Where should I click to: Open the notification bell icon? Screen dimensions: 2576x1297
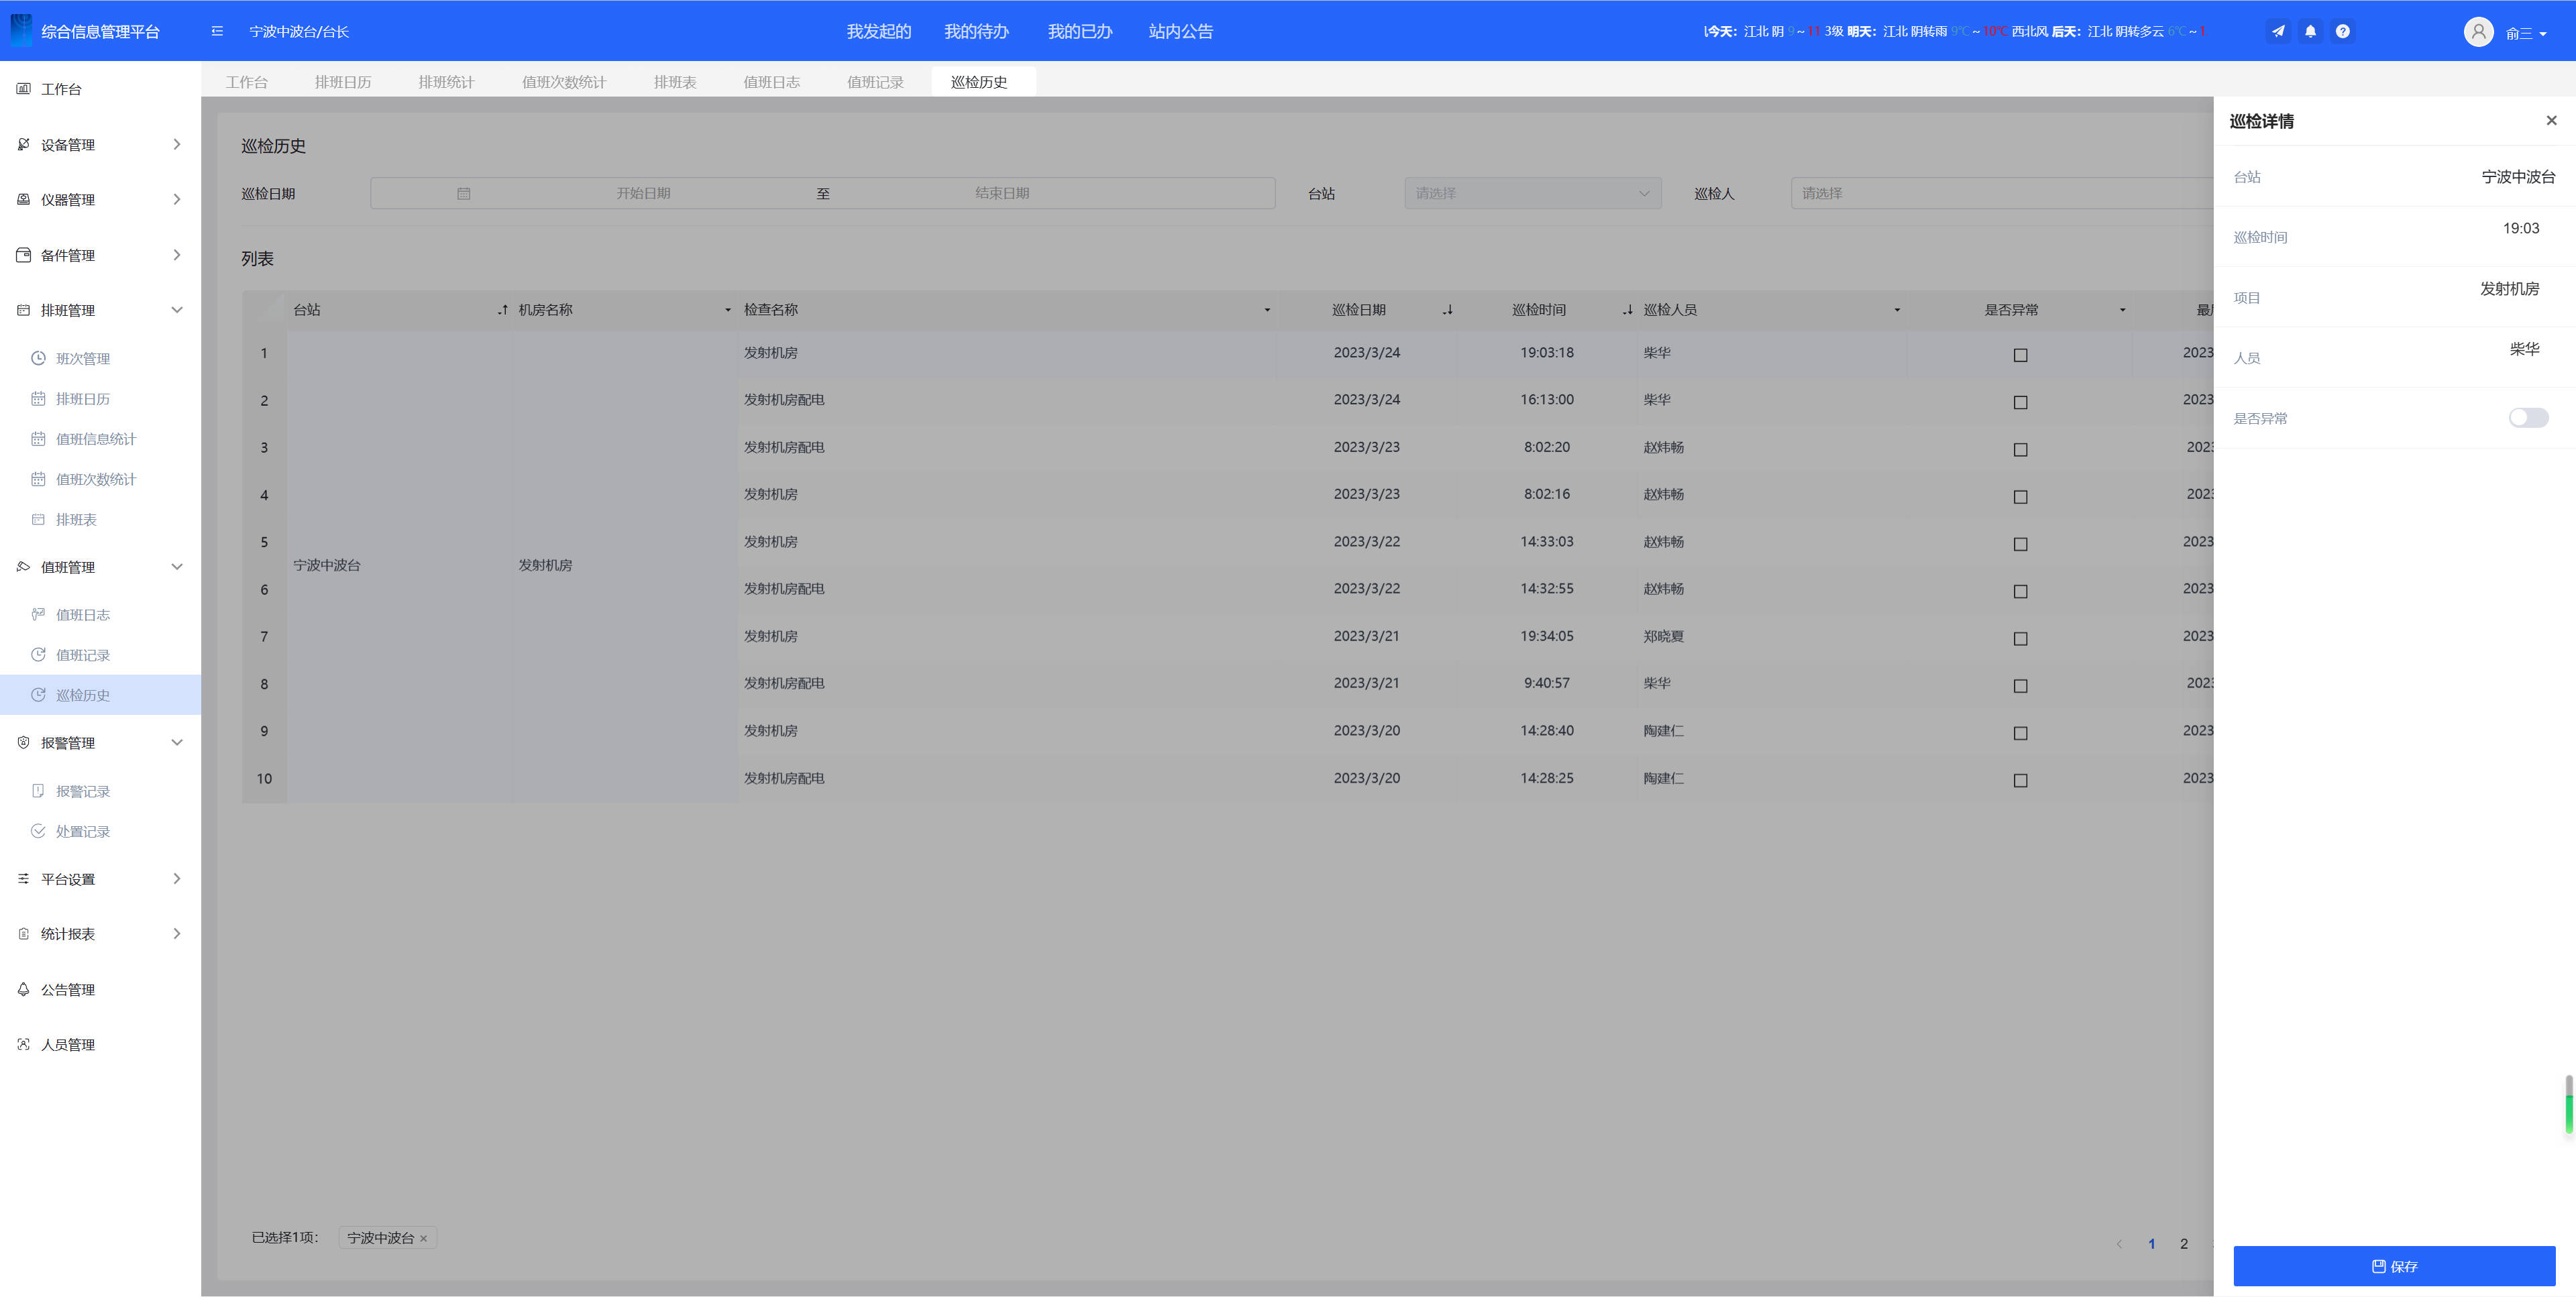2310,31
